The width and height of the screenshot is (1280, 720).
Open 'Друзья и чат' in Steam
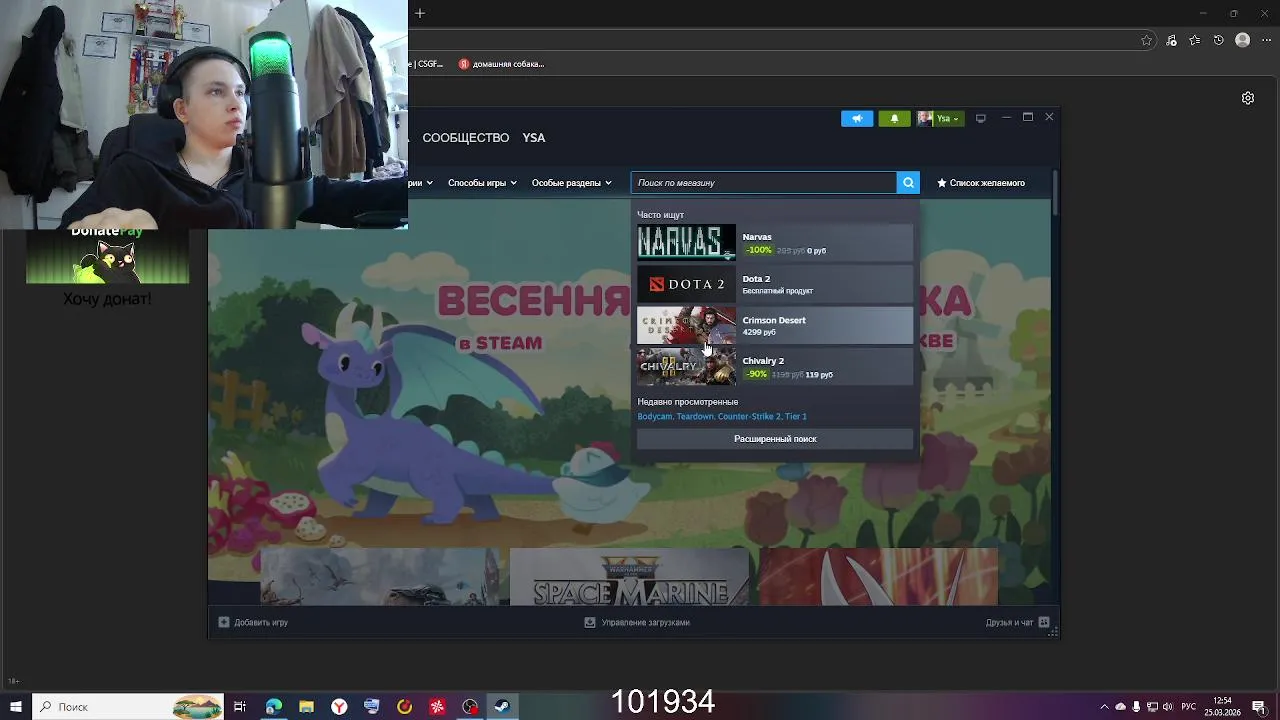tap(1017, 622)
